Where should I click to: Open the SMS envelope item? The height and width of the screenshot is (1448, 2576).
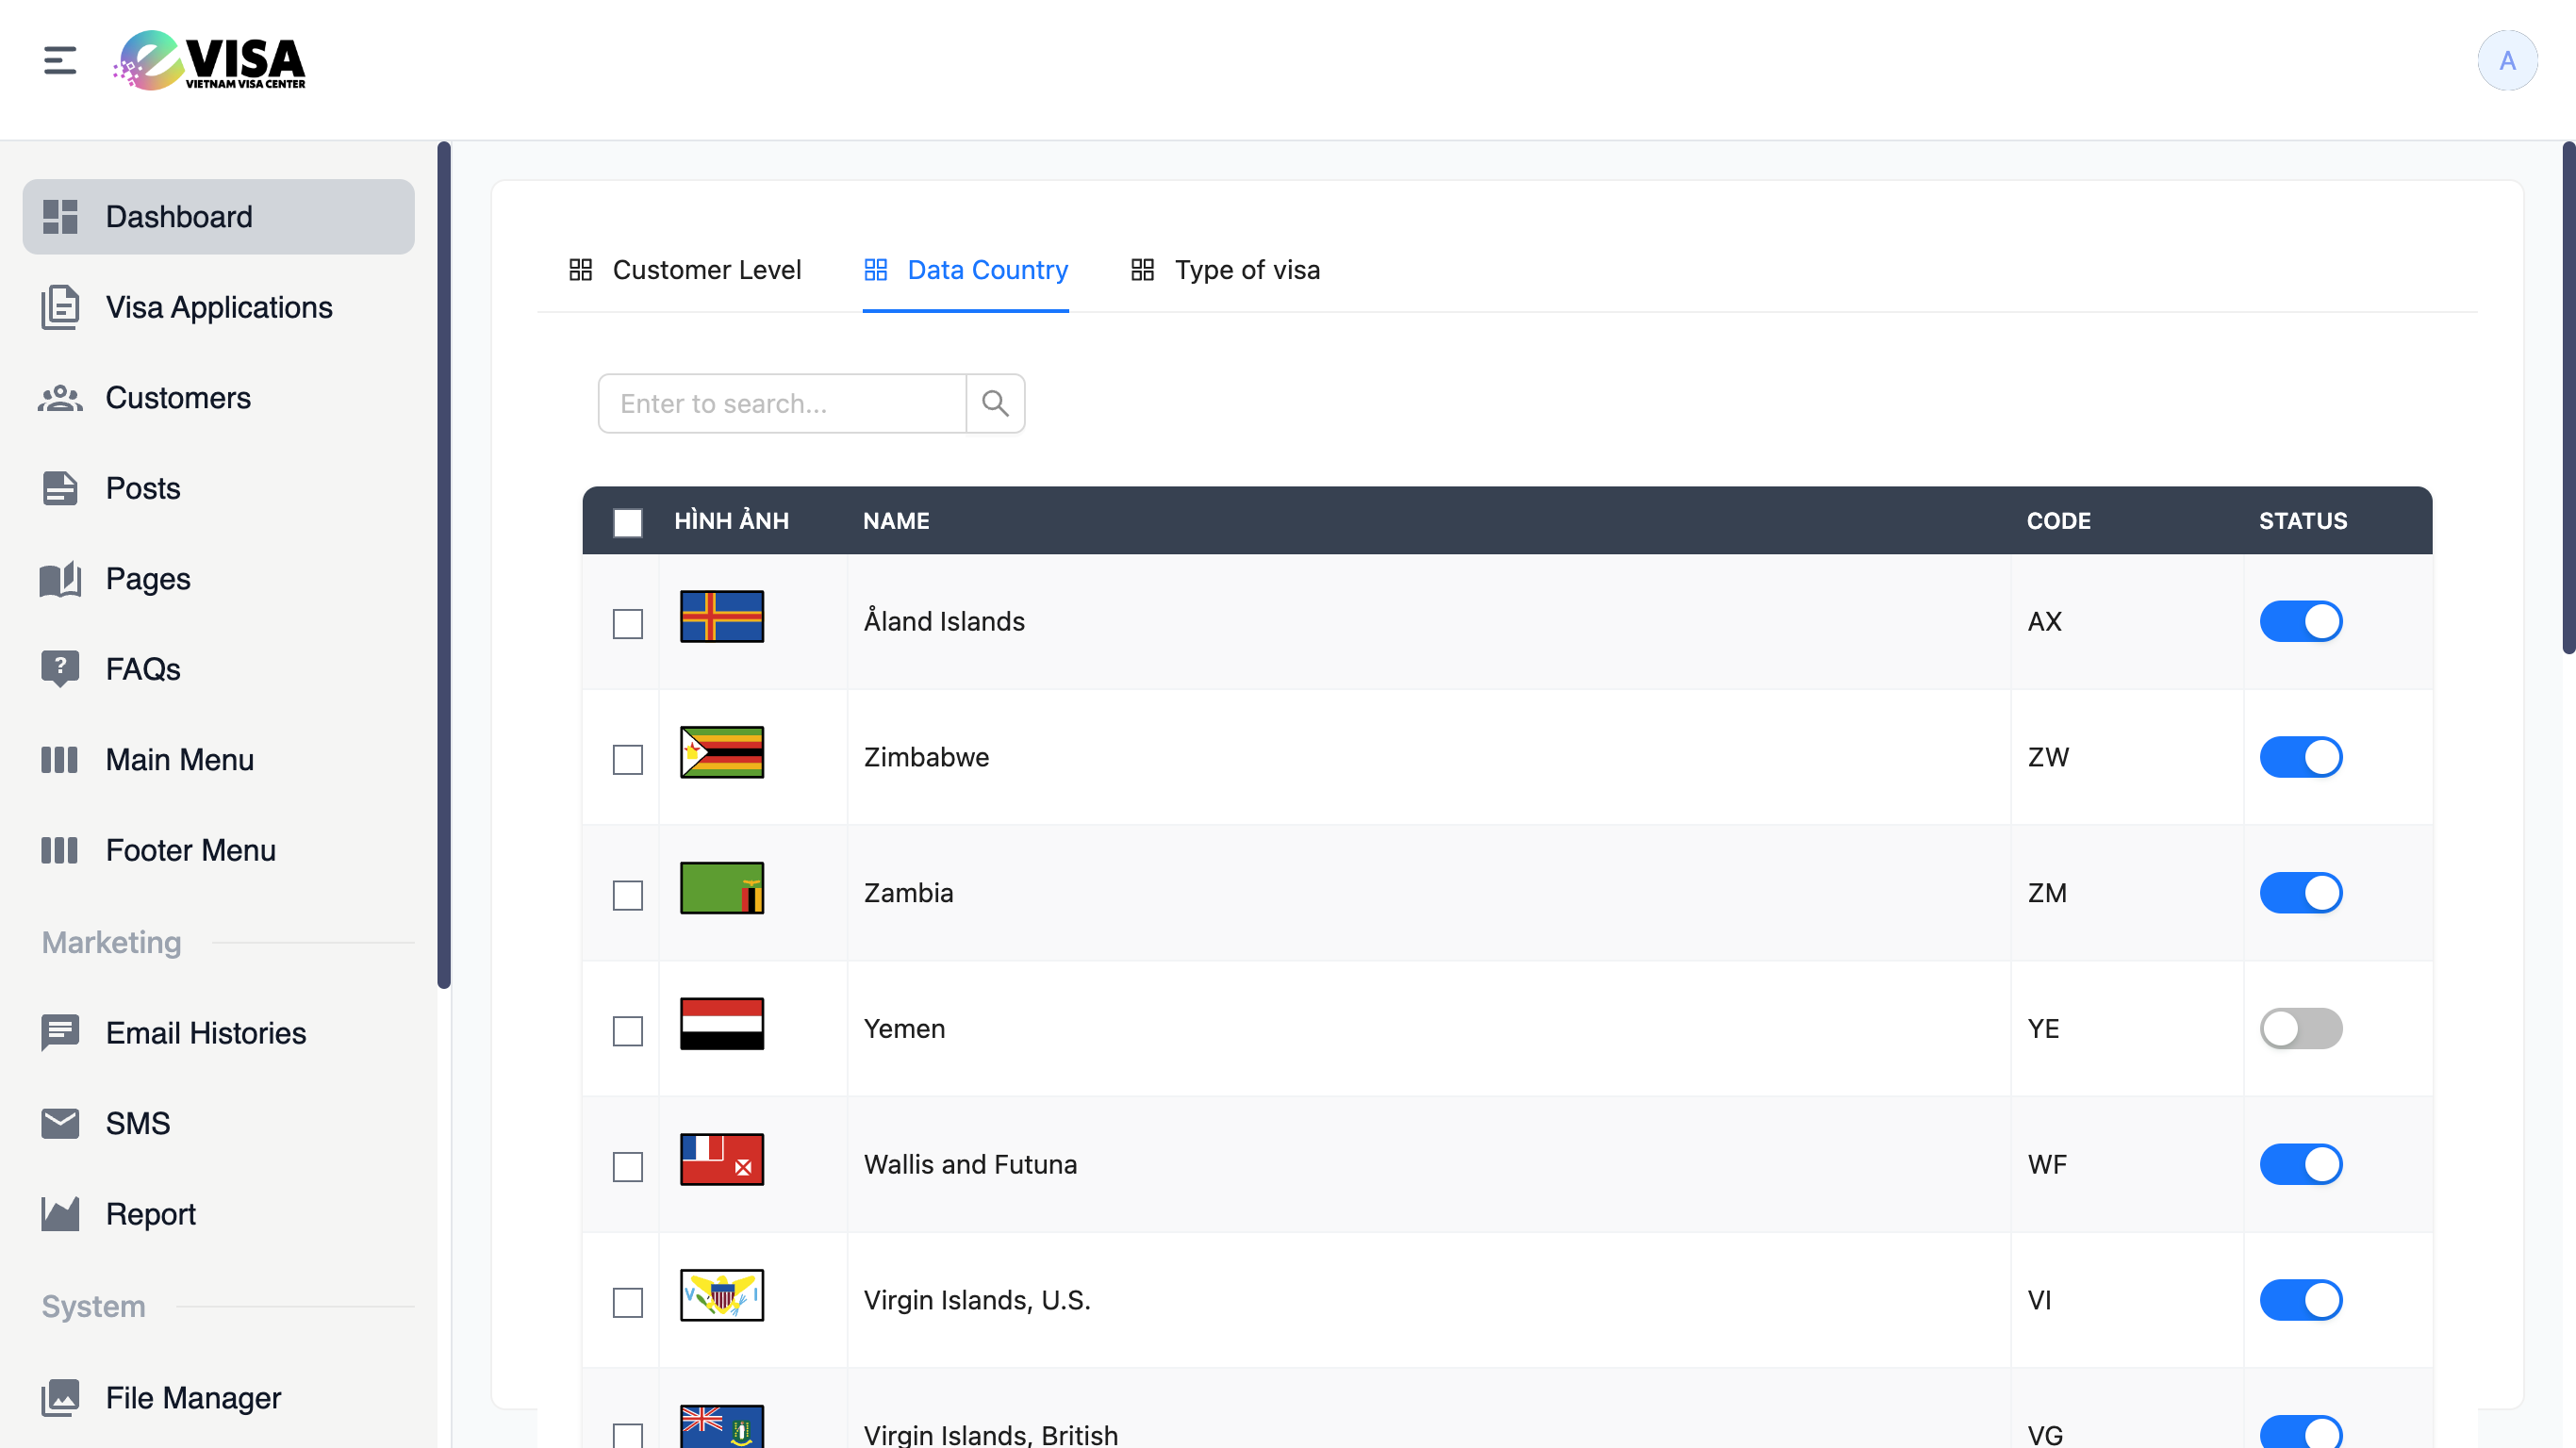[60, 1123]
